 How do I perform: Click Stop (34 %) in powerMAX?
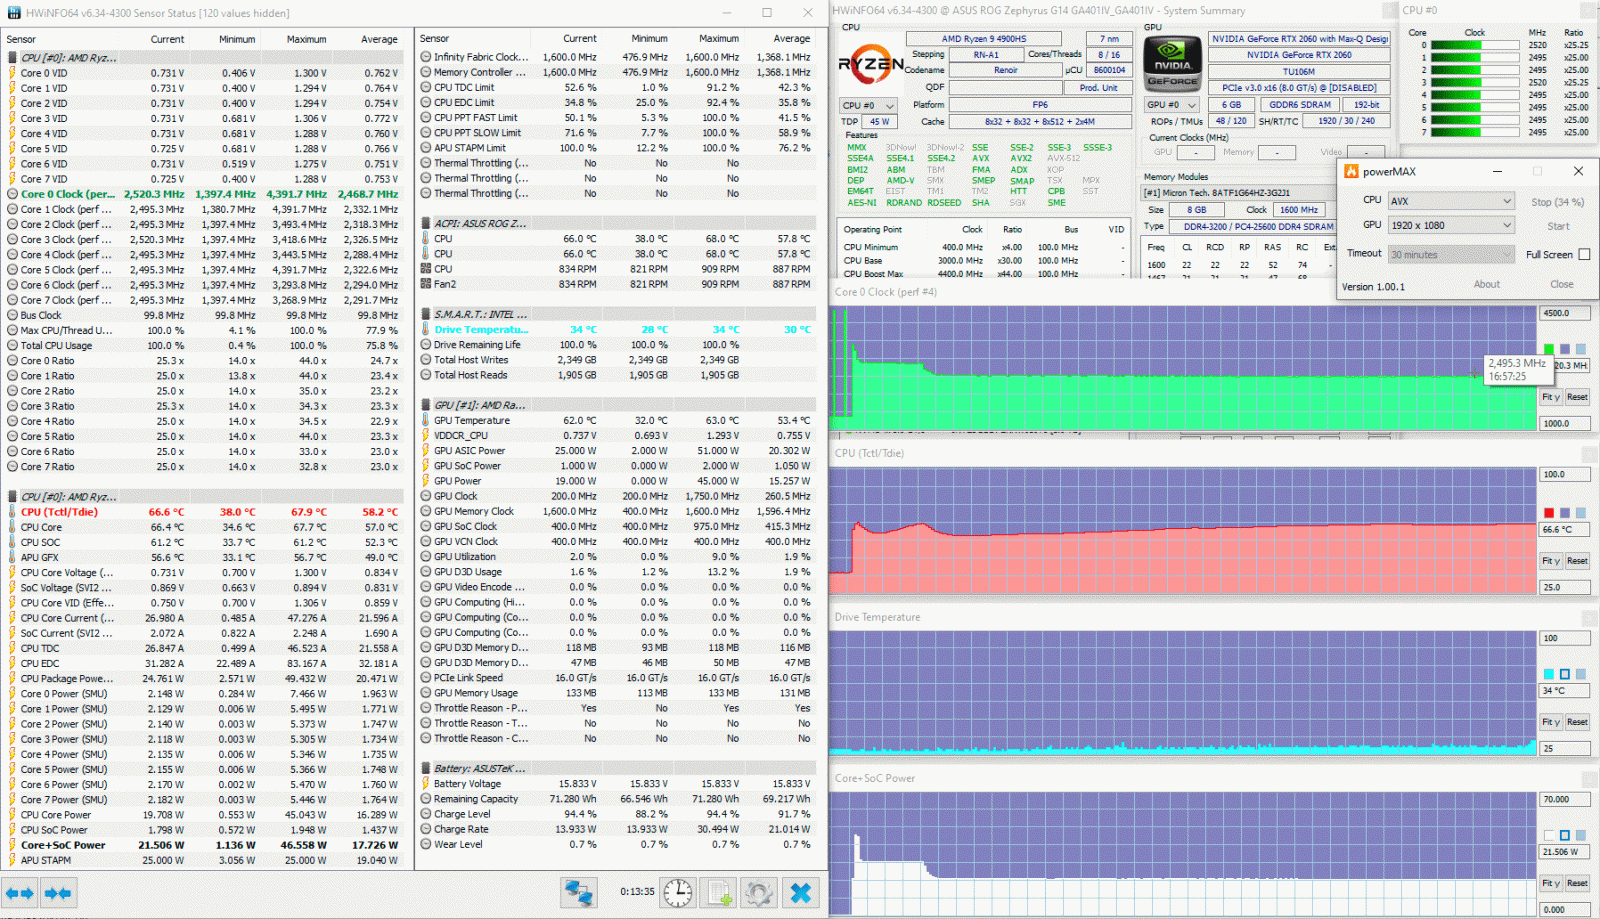pos(1557,202)
